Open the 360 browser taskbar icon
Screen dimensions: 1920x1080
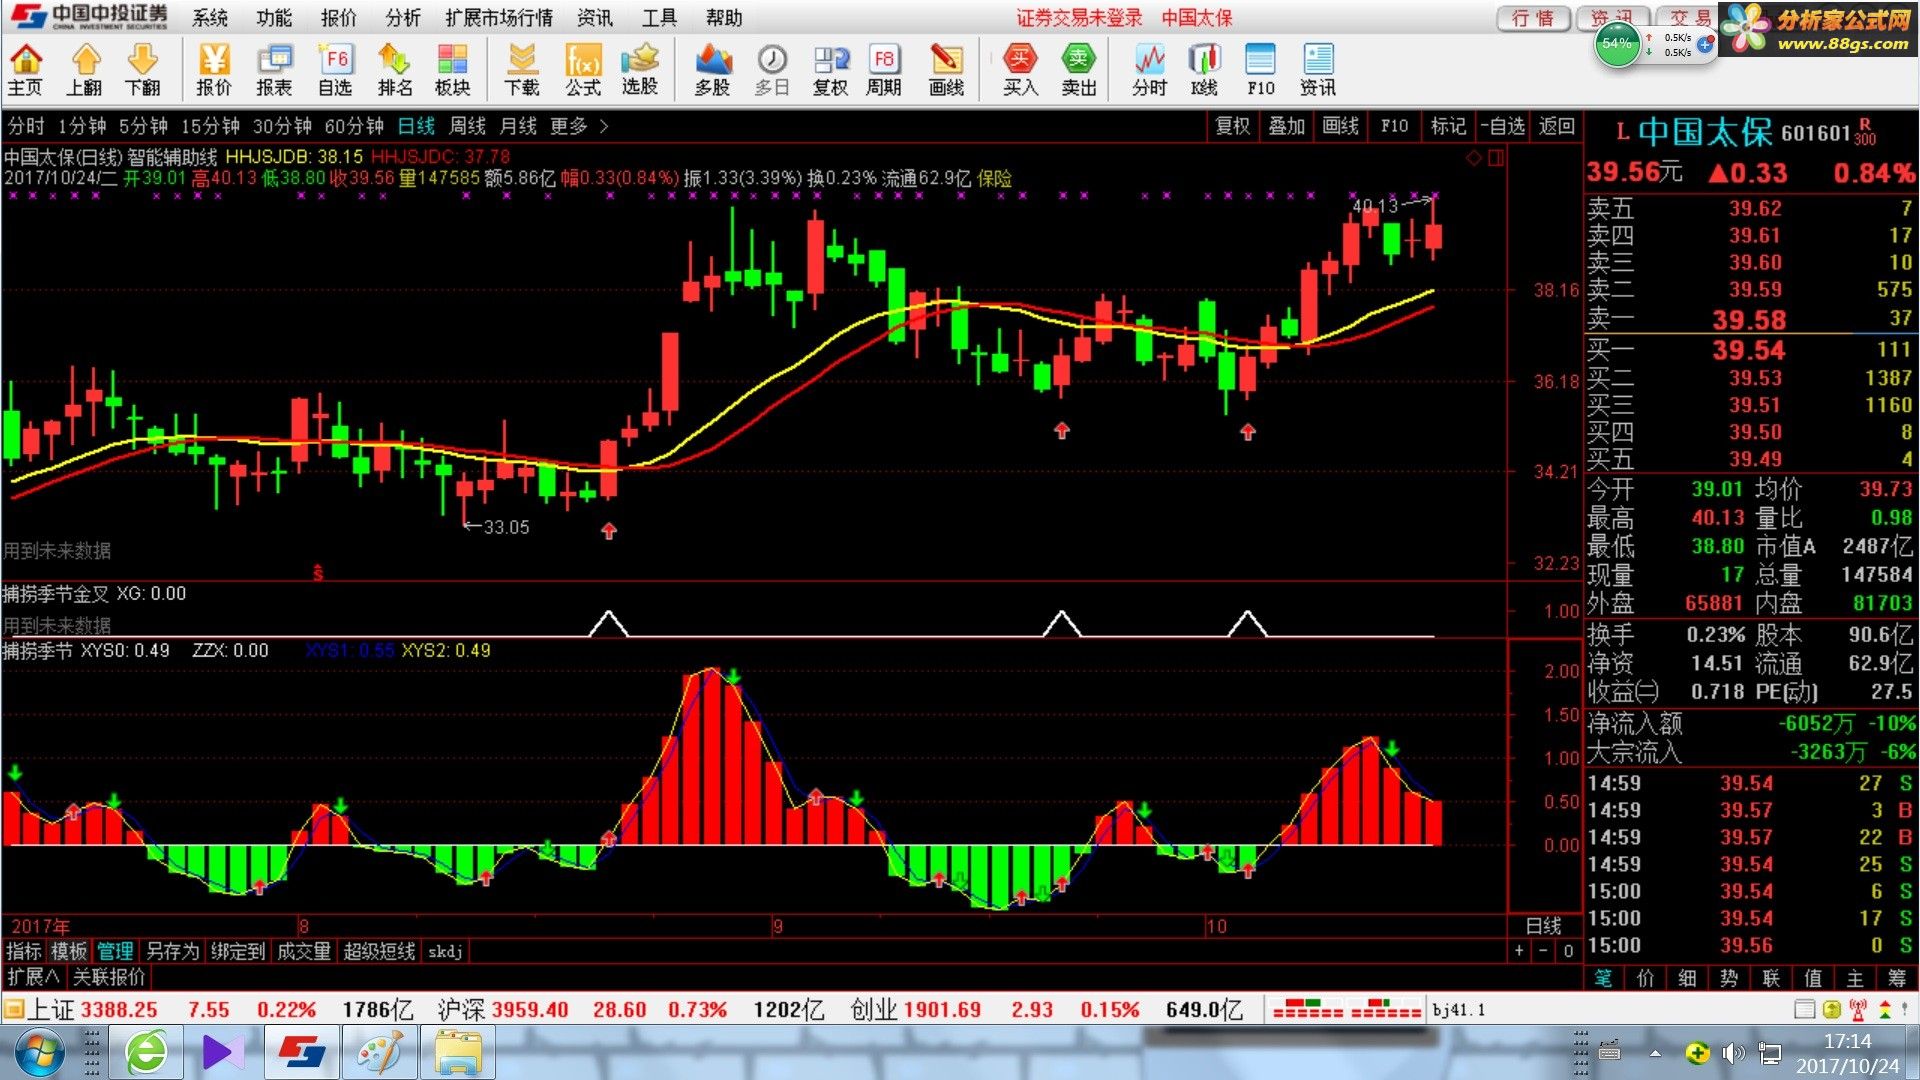(147, 1053)
